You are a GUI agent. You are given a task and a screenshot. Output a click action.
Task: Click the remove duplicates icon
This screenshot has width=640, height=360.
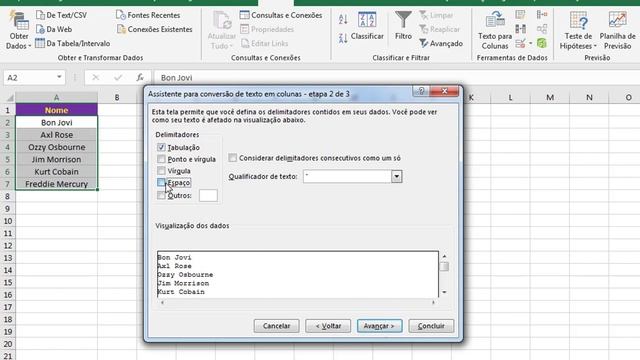click(520, 29)
